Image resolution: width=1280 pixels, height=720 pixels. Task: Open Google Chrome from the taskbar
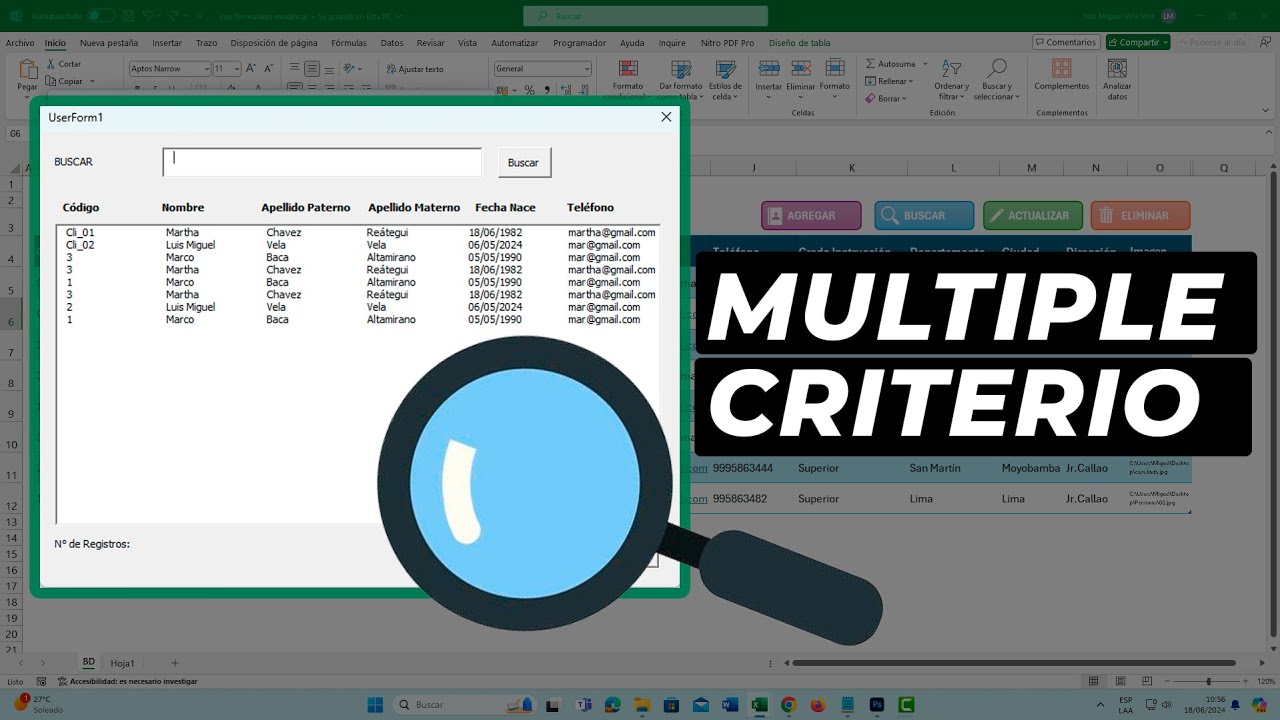tap(788, 705)
